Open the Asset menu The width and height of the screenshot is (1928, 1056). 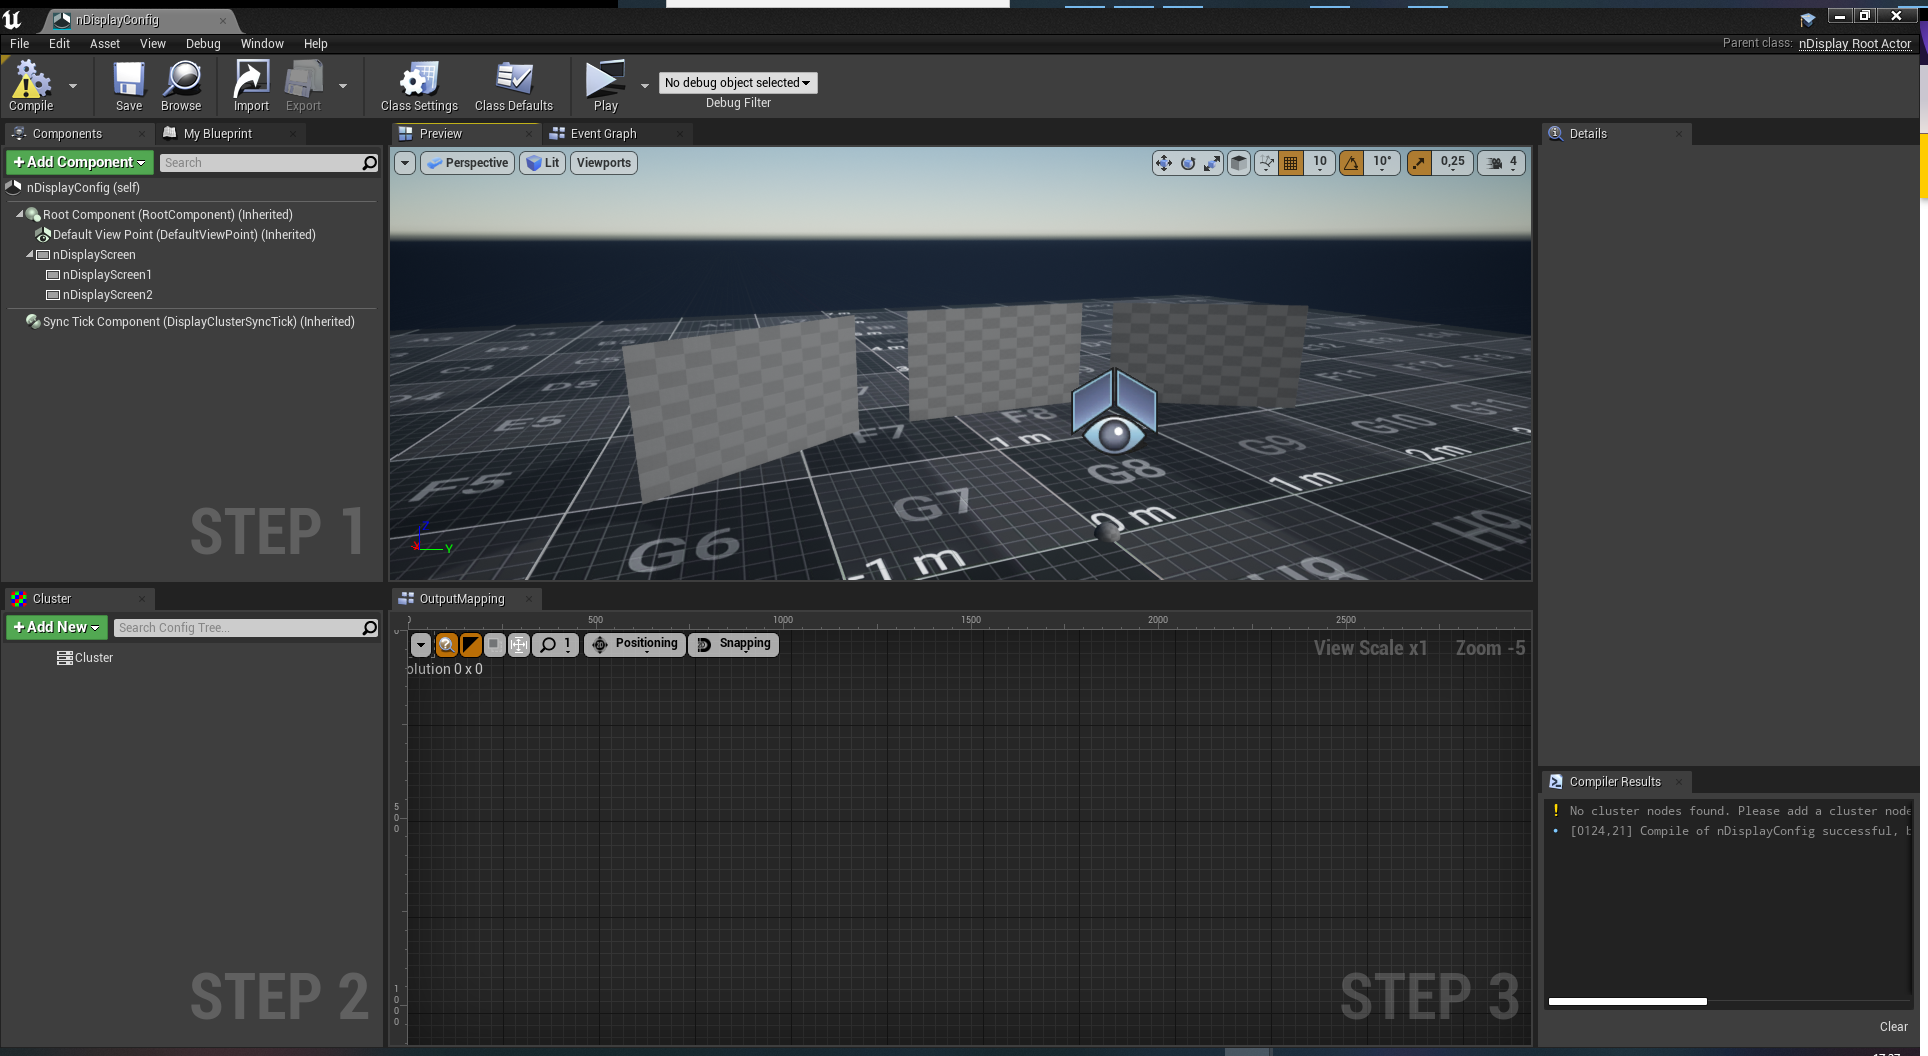point(104,44)
